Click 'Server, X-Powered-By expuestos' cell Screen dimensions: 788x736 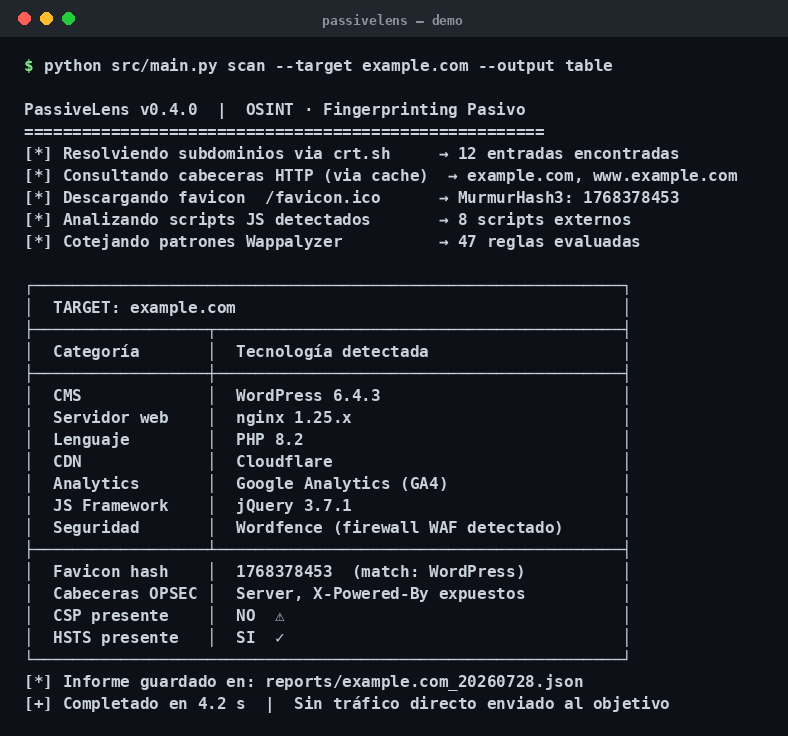pyautogui.click(x=380, y=593)
